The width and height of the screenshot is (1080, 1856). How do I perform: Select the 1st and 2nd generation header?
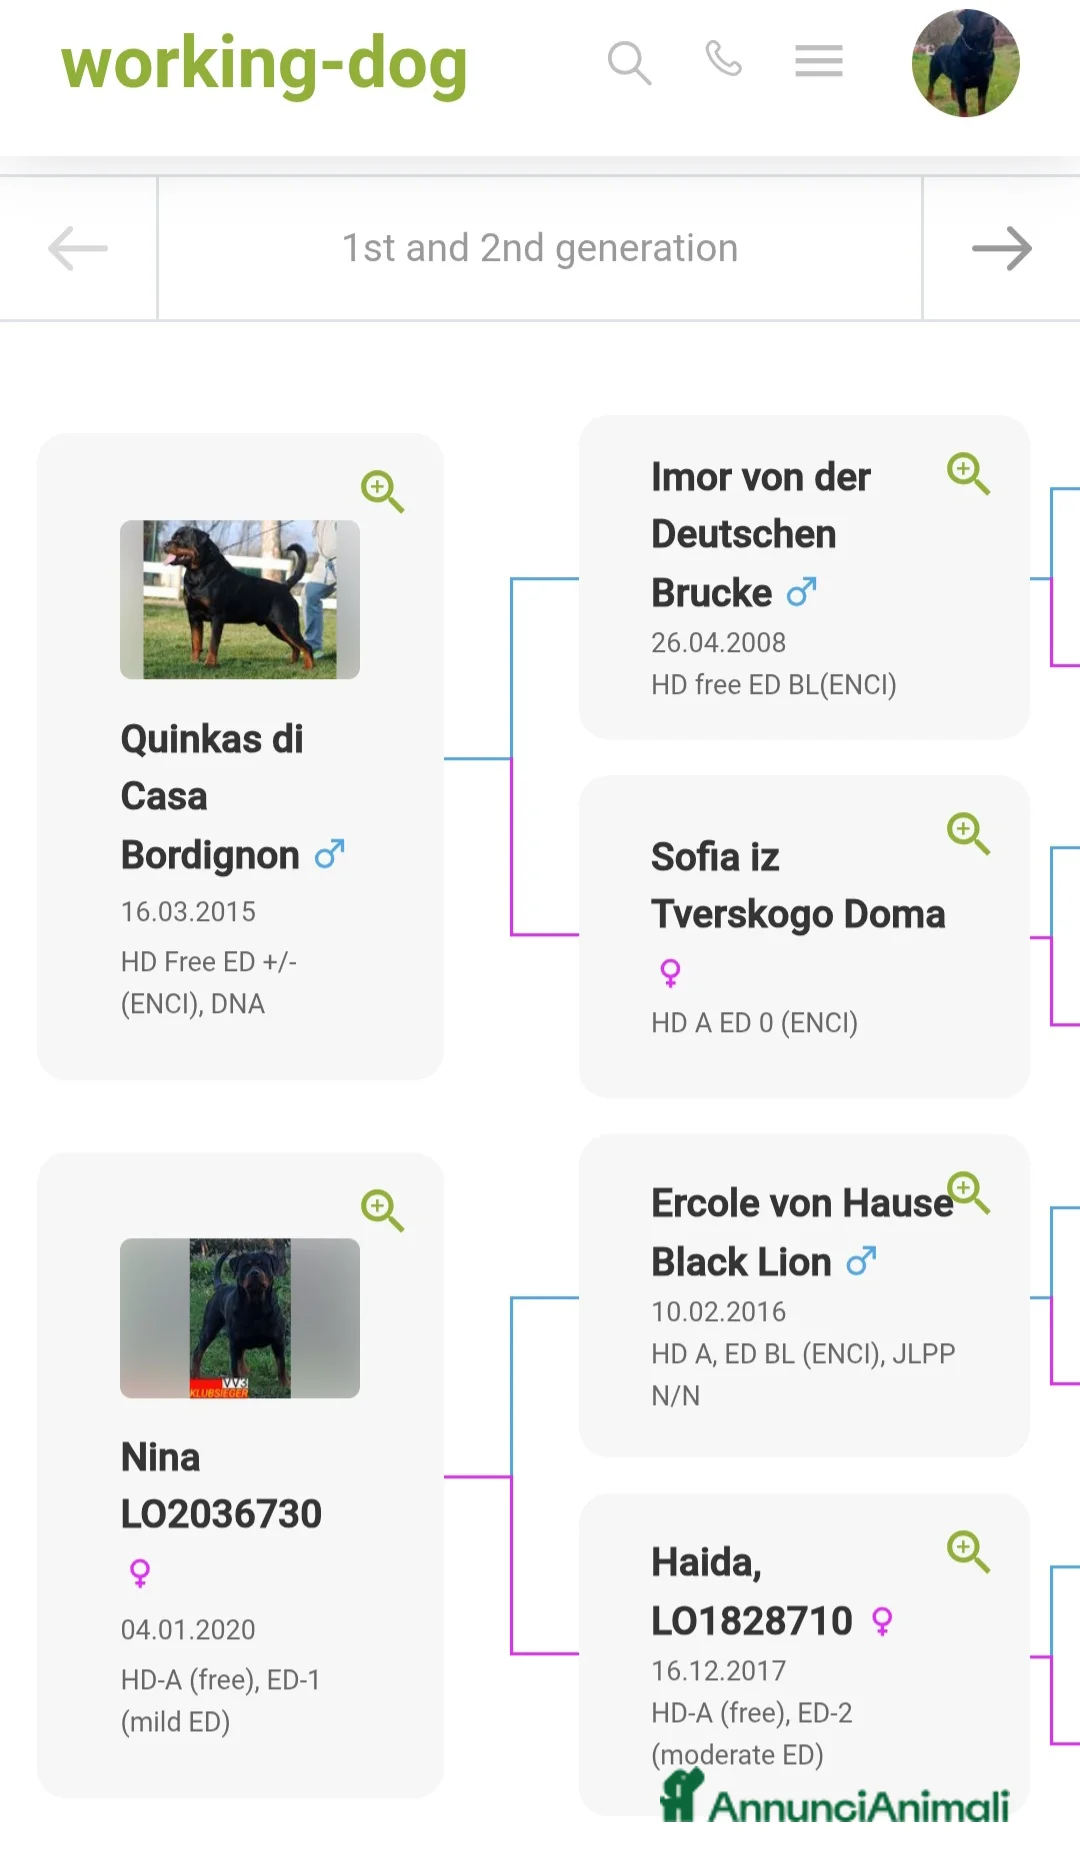click(x=540, y=247)
